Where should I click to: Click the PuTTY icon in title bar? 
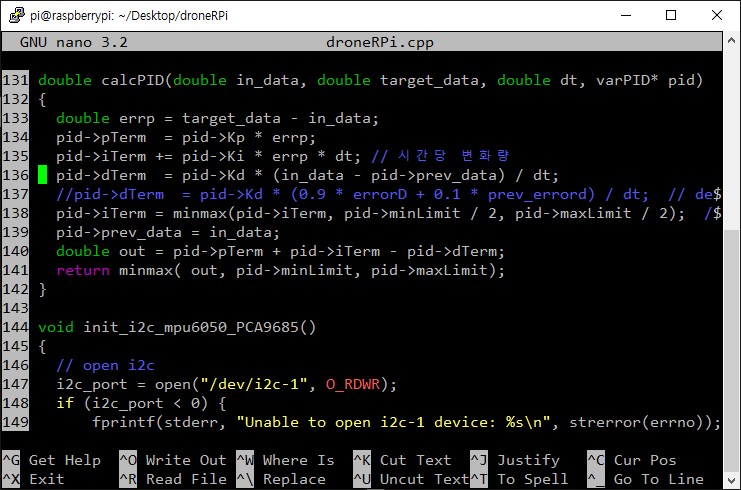tap(14, 15)
